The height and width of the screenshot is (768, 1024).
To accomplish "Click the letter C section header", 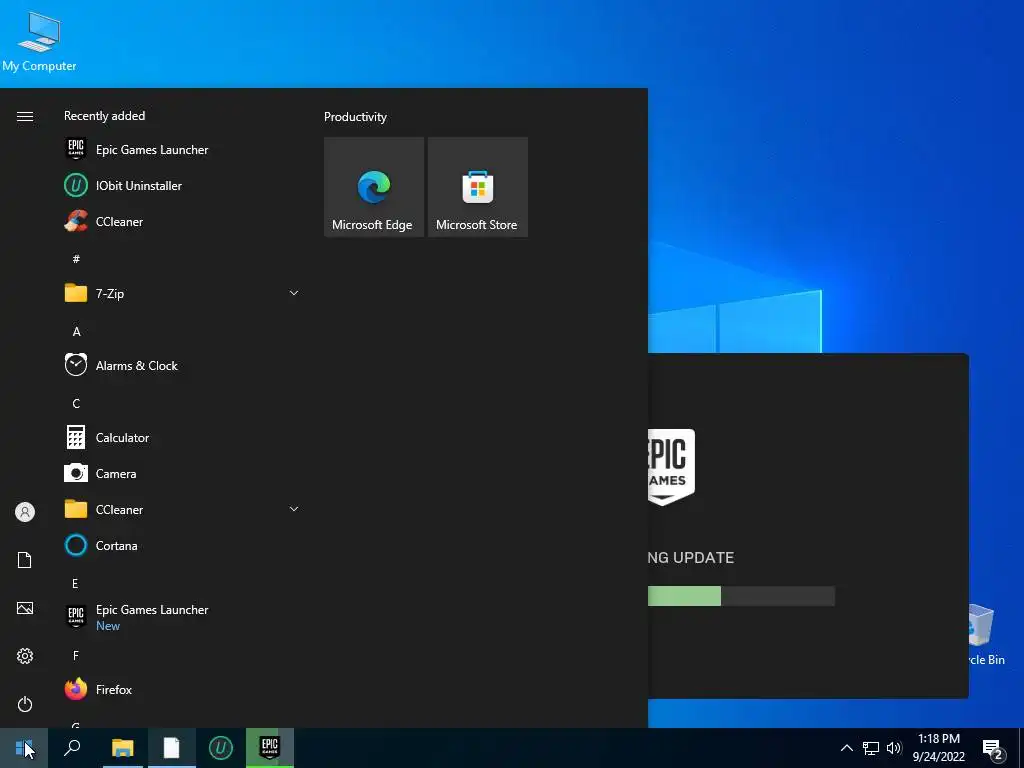I will (x=76, y=403).
